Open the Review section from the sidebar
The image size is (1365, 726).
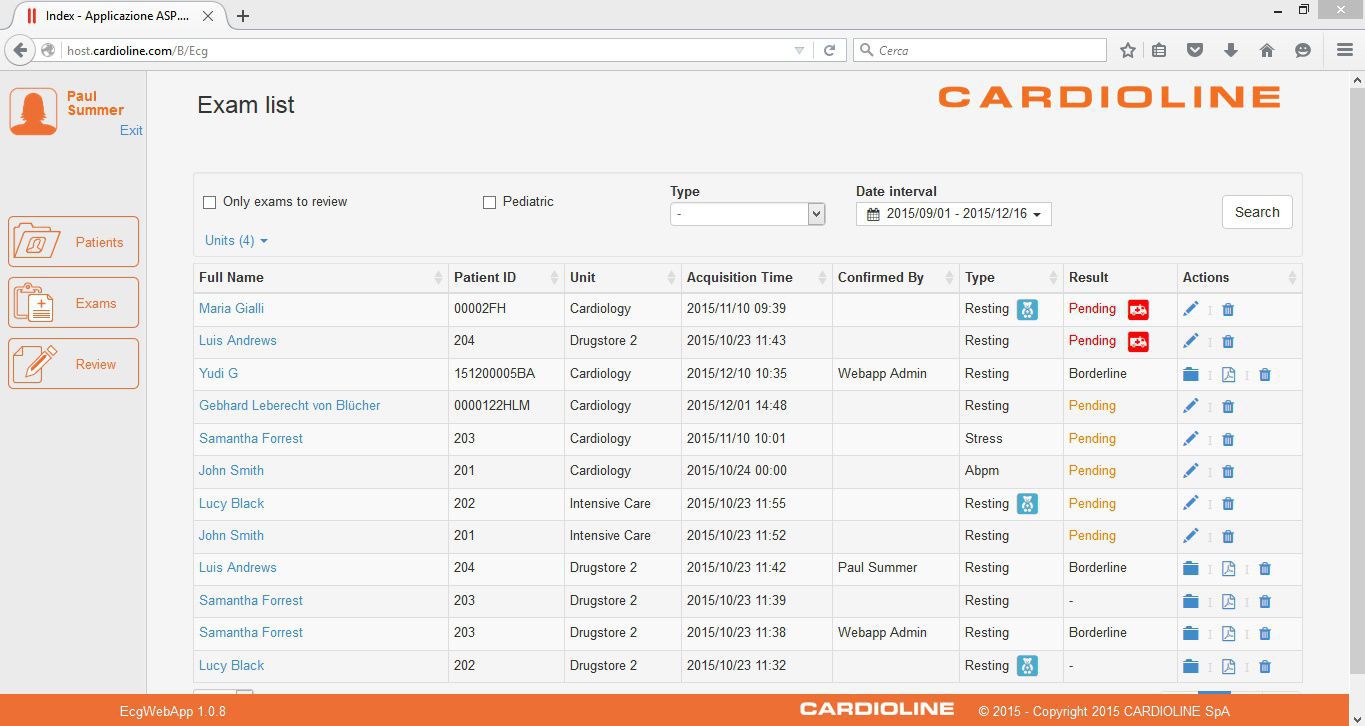[x=73, y=363]
